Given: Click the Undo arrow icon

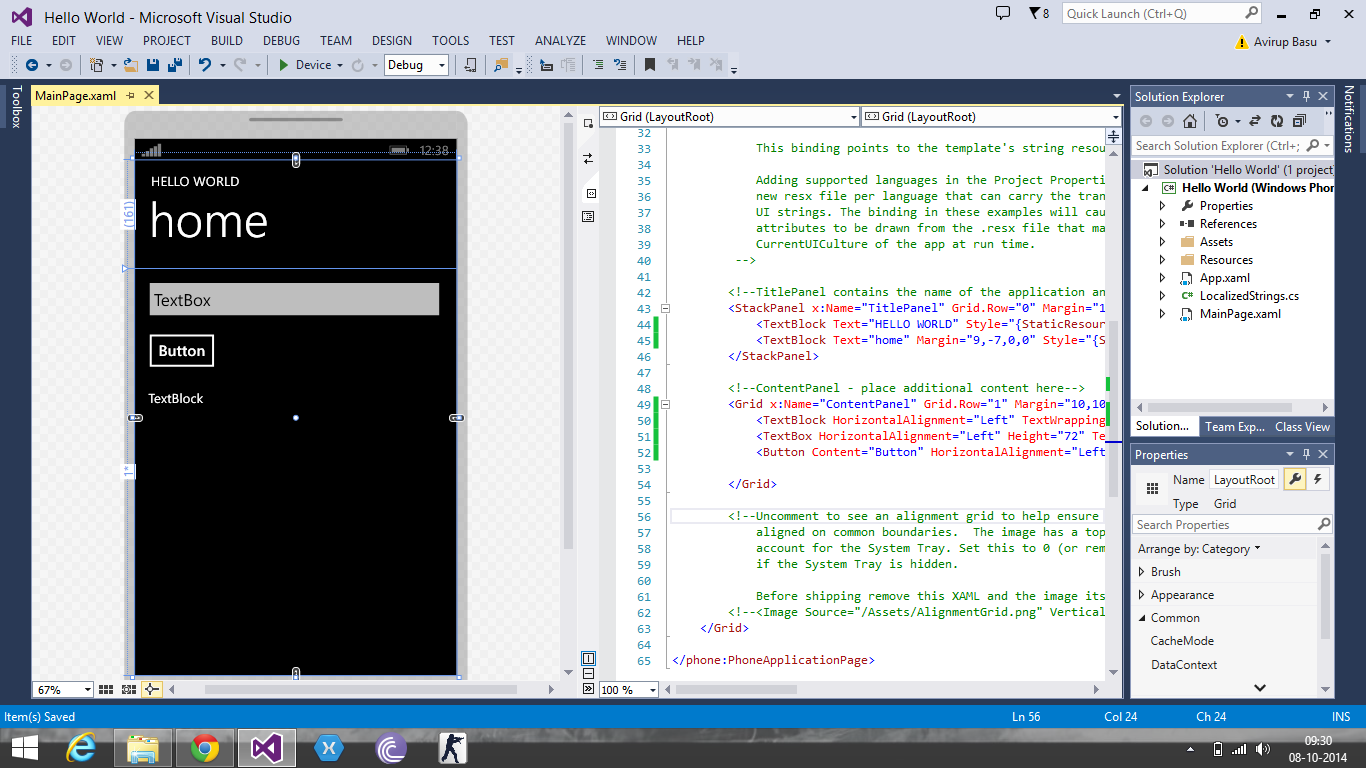Looking at the screenshot, I should [205, 65].
